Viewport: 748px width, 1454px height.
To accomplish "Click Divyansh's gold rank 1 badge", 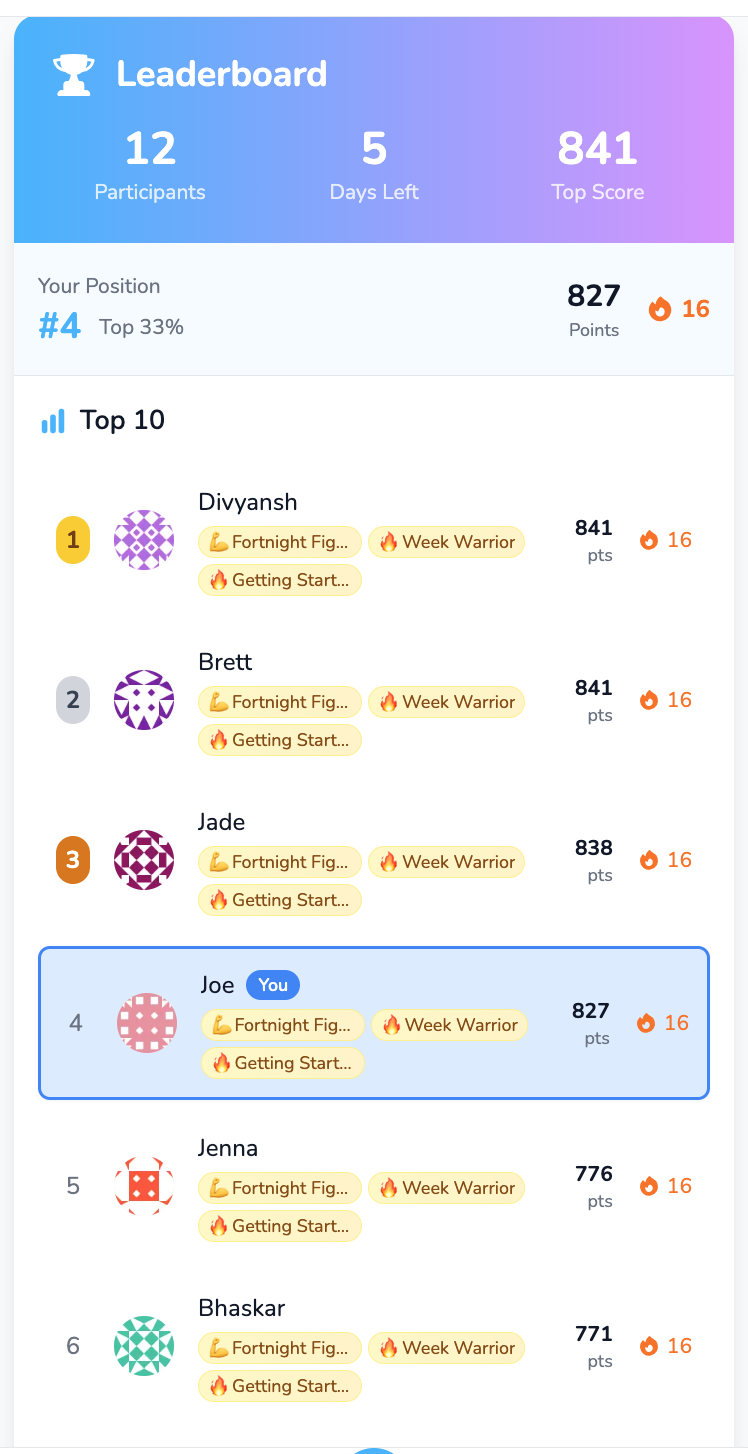I will [72, 540].
